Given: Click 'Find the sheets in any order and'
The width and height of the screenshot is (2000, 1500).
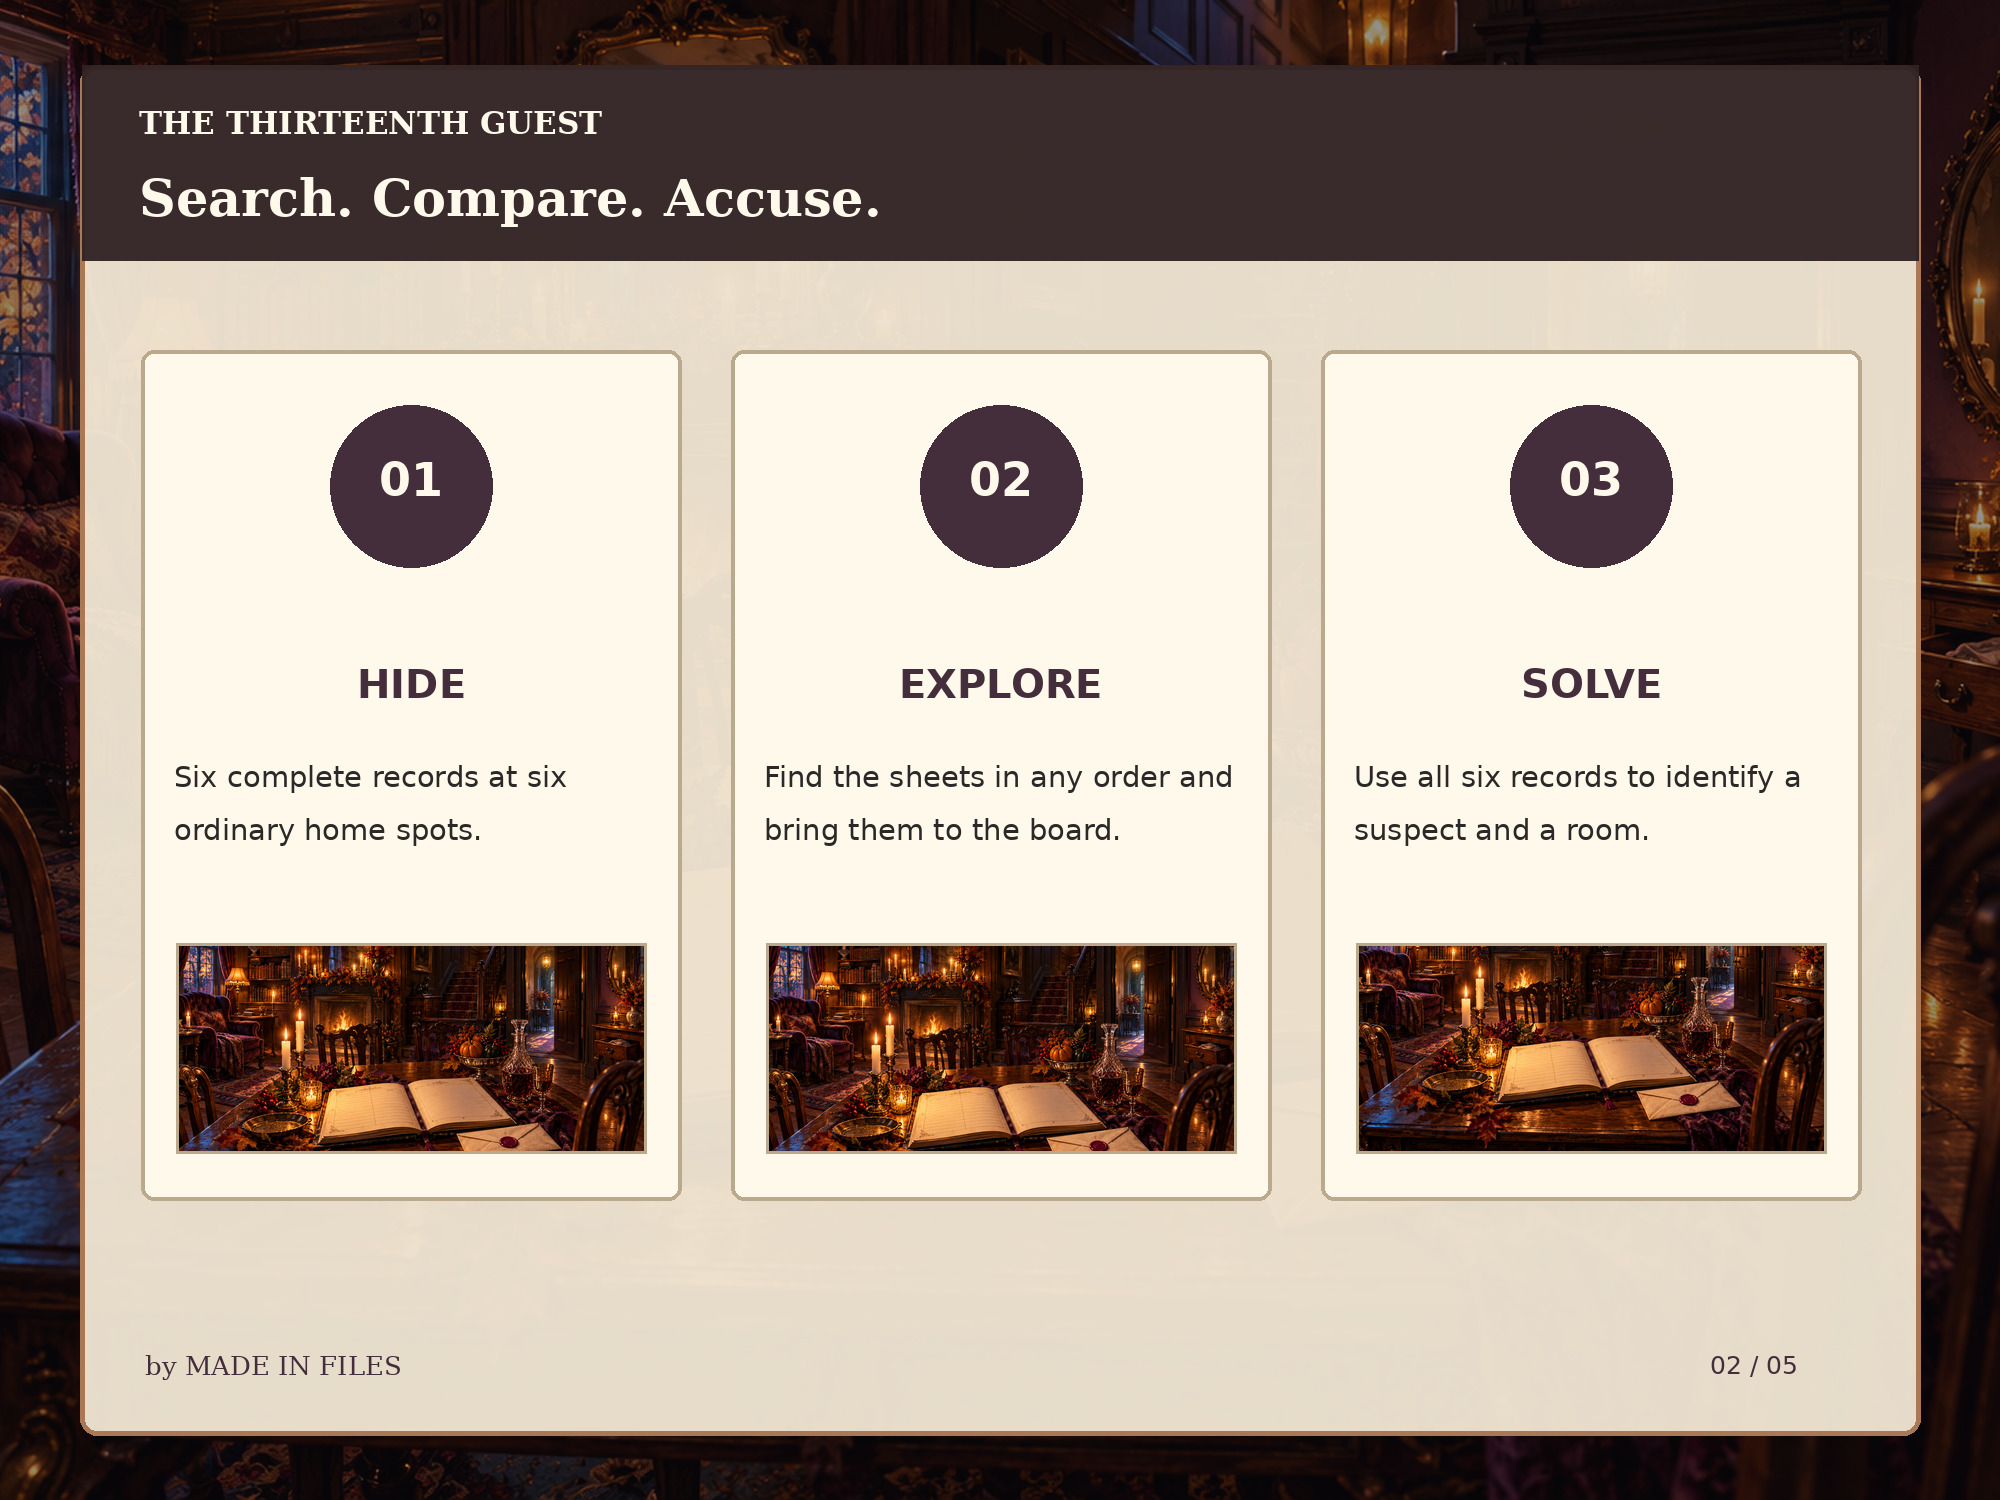Looking at the screenshot, I should (x=998, y=777).
